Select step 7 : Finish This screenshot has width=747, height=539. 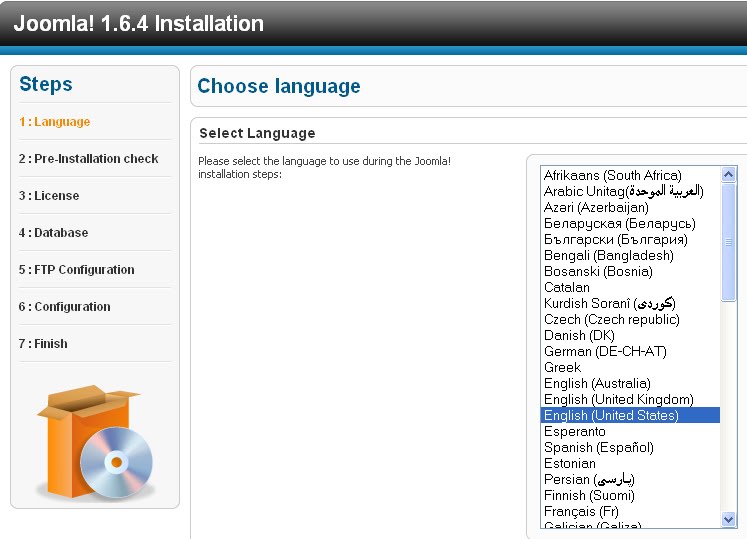click(x=43, y=344)
